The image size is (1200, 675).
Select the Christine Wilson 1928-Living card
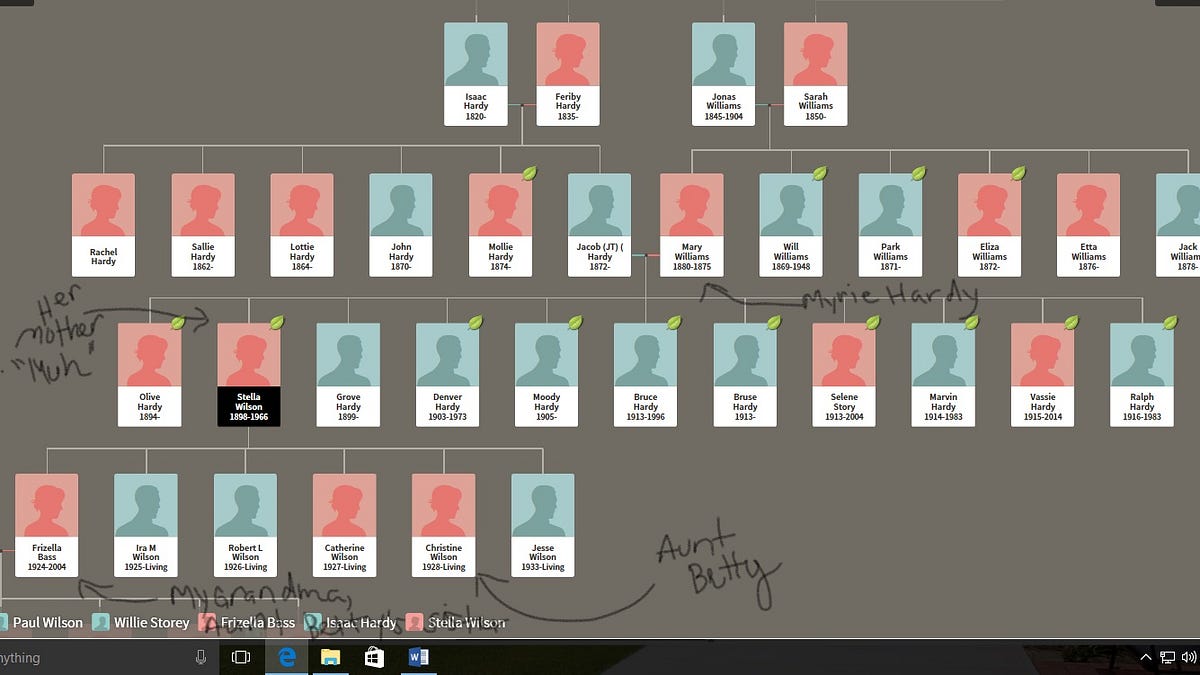pos(444,526)
